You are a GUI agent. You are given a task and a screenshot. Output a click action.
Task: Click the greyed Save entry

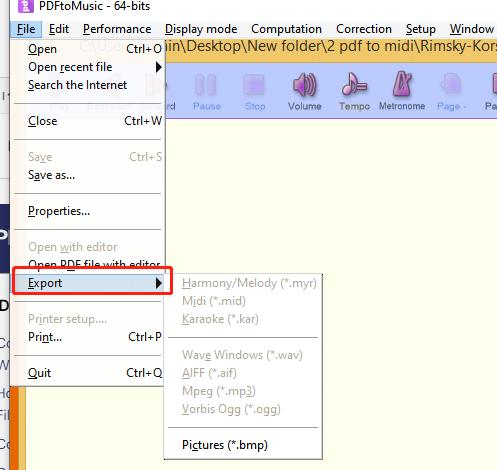click(88, 157)
